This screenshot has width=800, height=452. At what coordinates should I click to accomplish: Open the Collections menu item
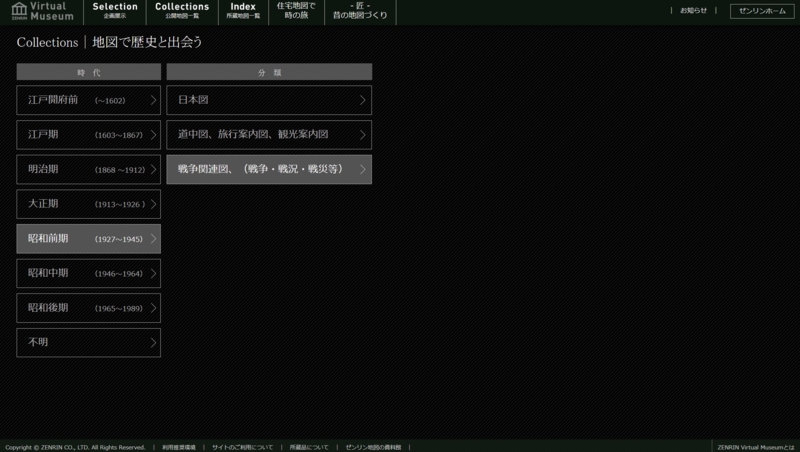182,10
